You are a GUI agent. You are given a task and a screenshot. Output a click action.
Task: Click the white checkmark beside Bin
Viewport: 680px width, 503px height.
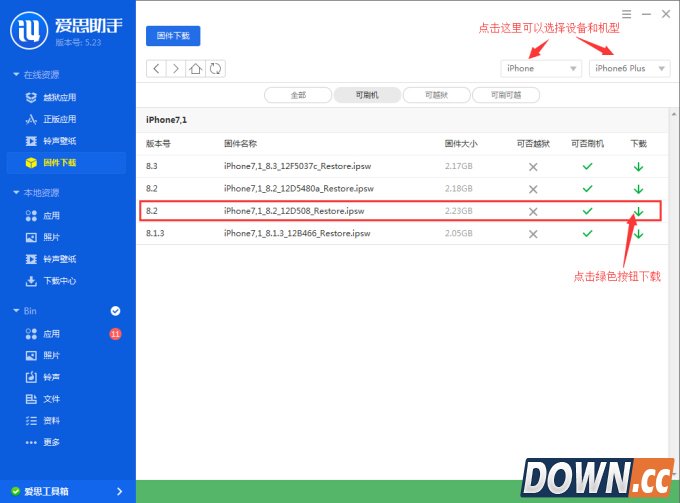click(x=115, y=311)
